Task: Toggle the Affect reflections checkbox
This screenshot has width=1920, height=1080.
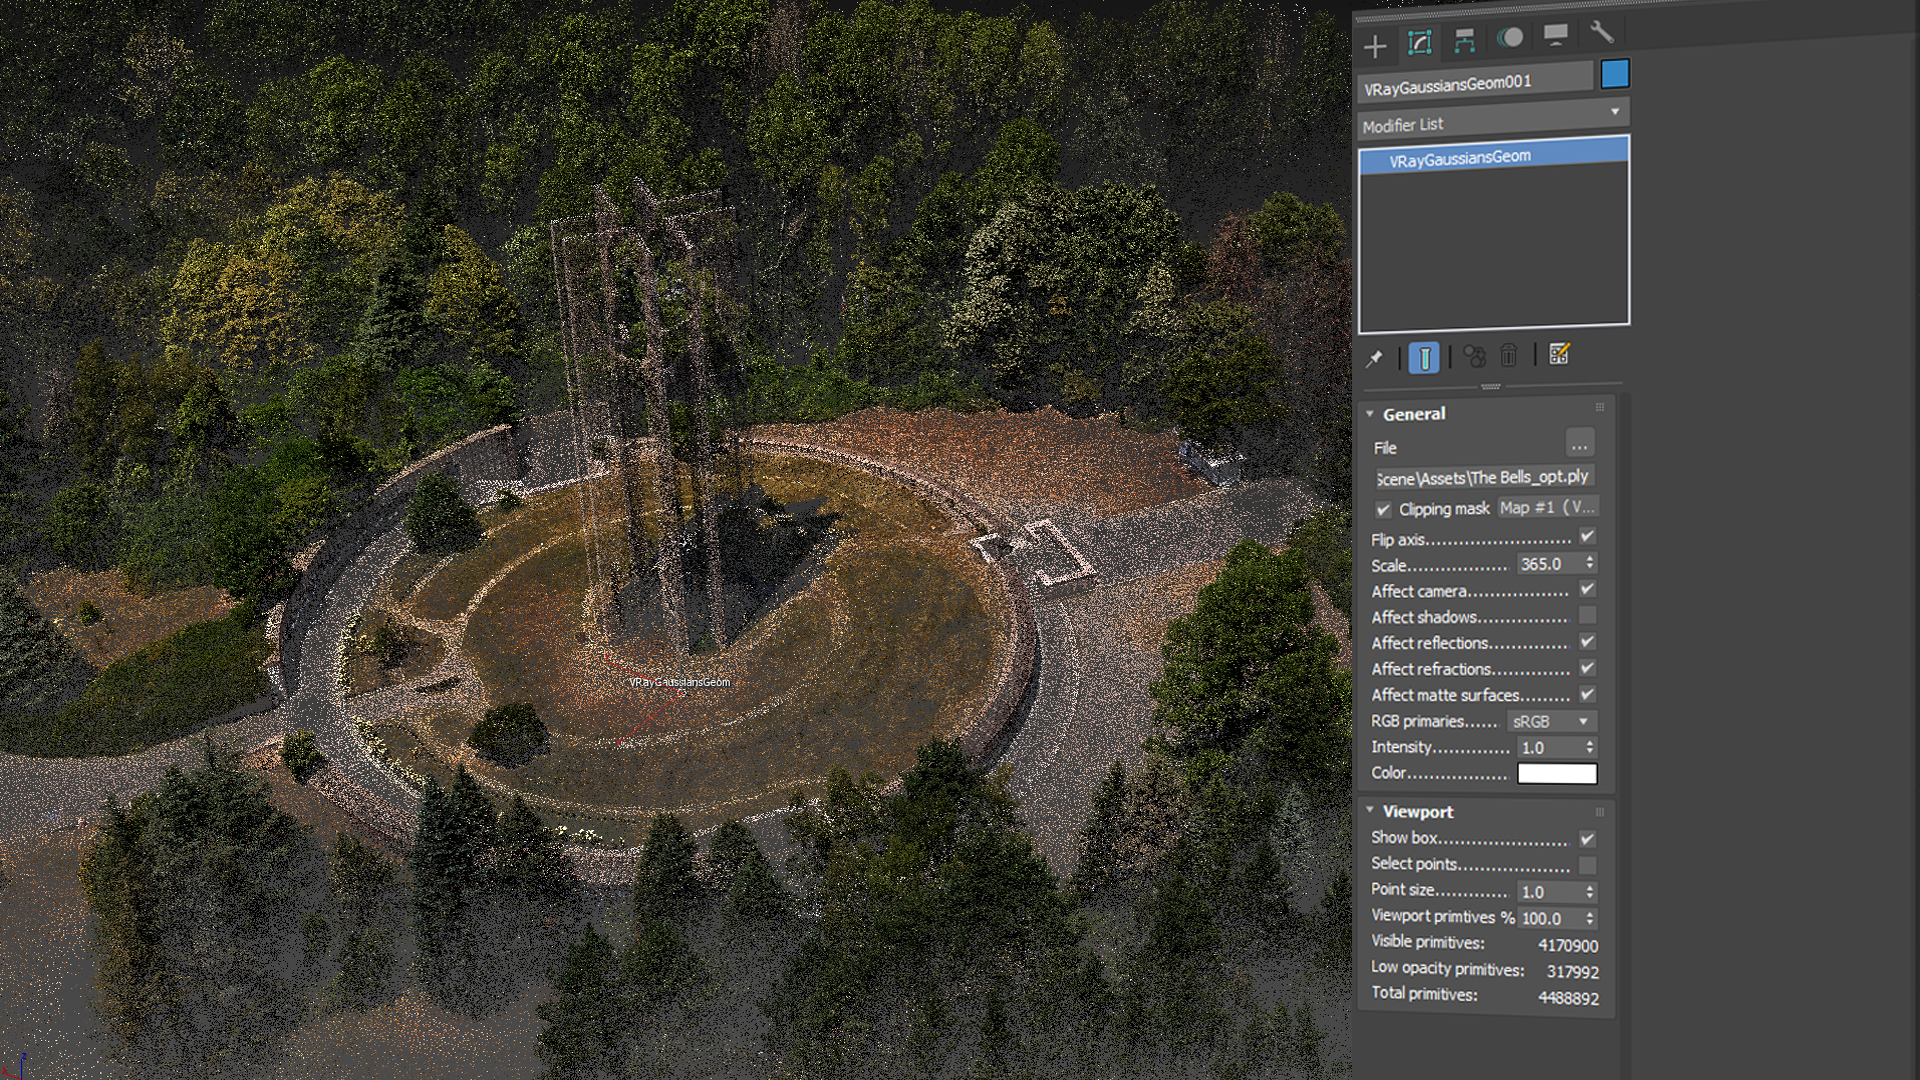Action: click(x=1587, y=641)
